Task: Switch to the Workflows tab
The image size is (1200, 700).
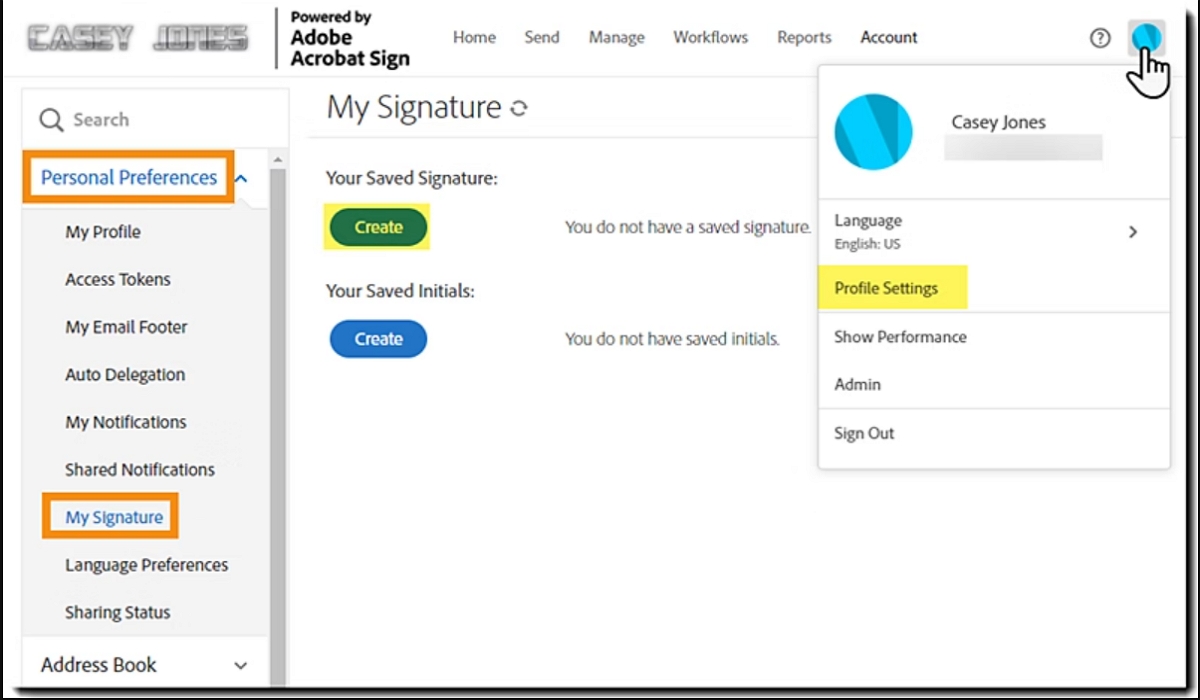Action: pos(710,37)
